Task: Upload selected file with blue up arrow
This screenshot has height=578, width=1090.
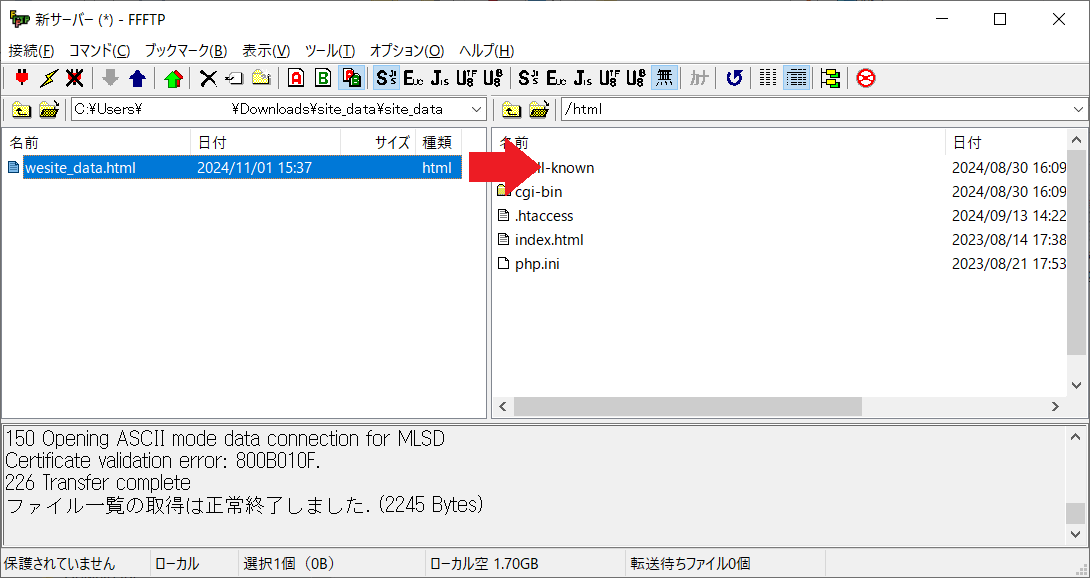Action: pos(137,78)
